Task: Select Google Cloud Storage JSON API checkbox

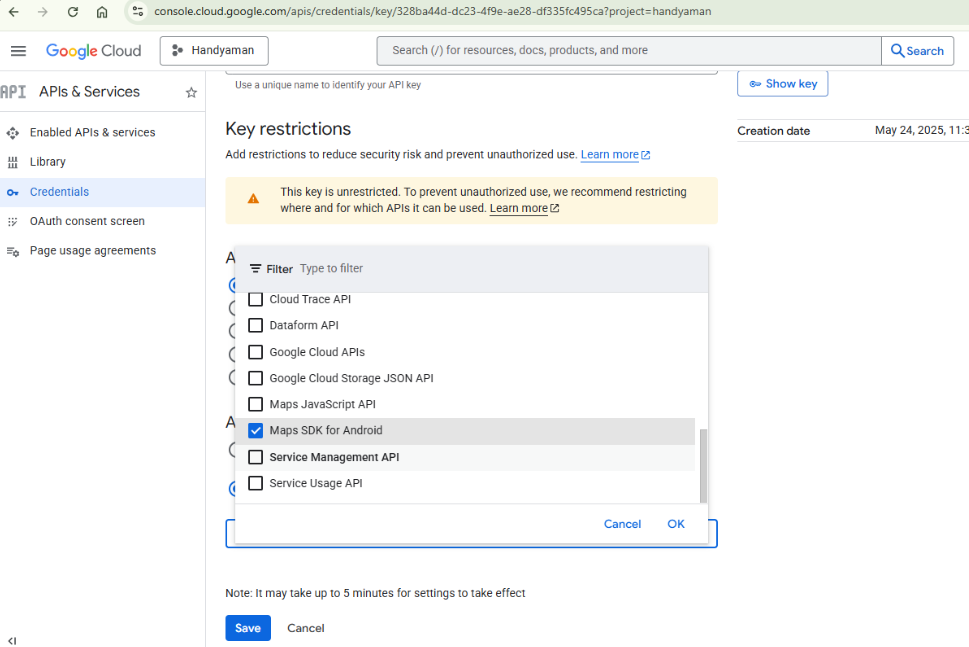Action: tap(256, 378)
